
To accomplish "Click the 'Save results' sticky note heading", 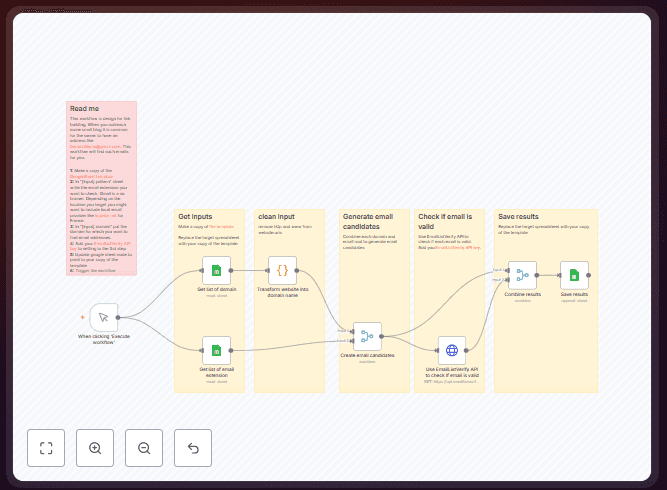I will point(518,216).
